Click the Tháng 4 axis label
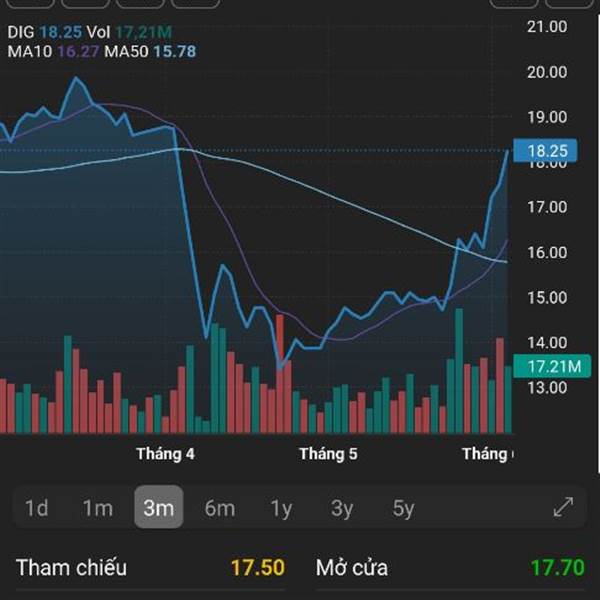600x600 pixels. click(x=165, y=454)
